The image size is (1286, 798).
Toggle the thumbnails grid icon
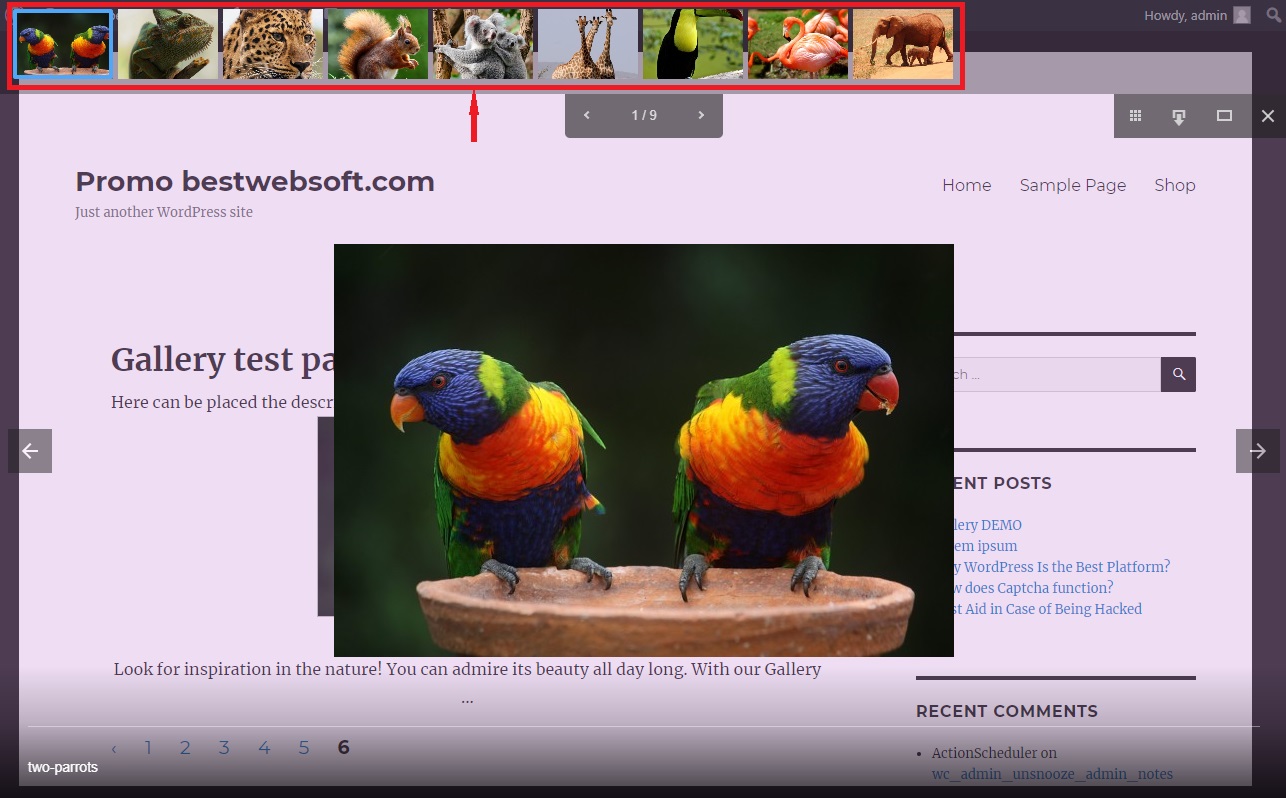coord(1135,116)
